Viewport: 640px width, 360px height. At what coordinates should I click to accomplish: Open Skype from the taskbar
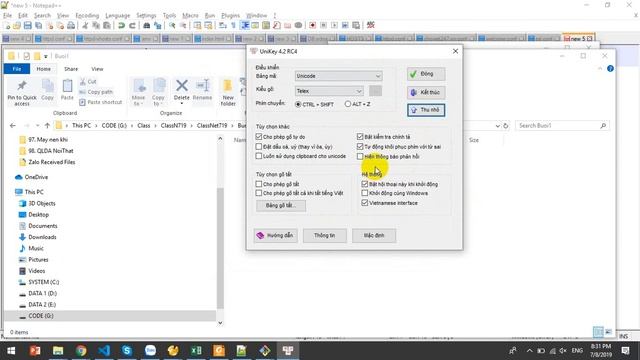point(127,350)
